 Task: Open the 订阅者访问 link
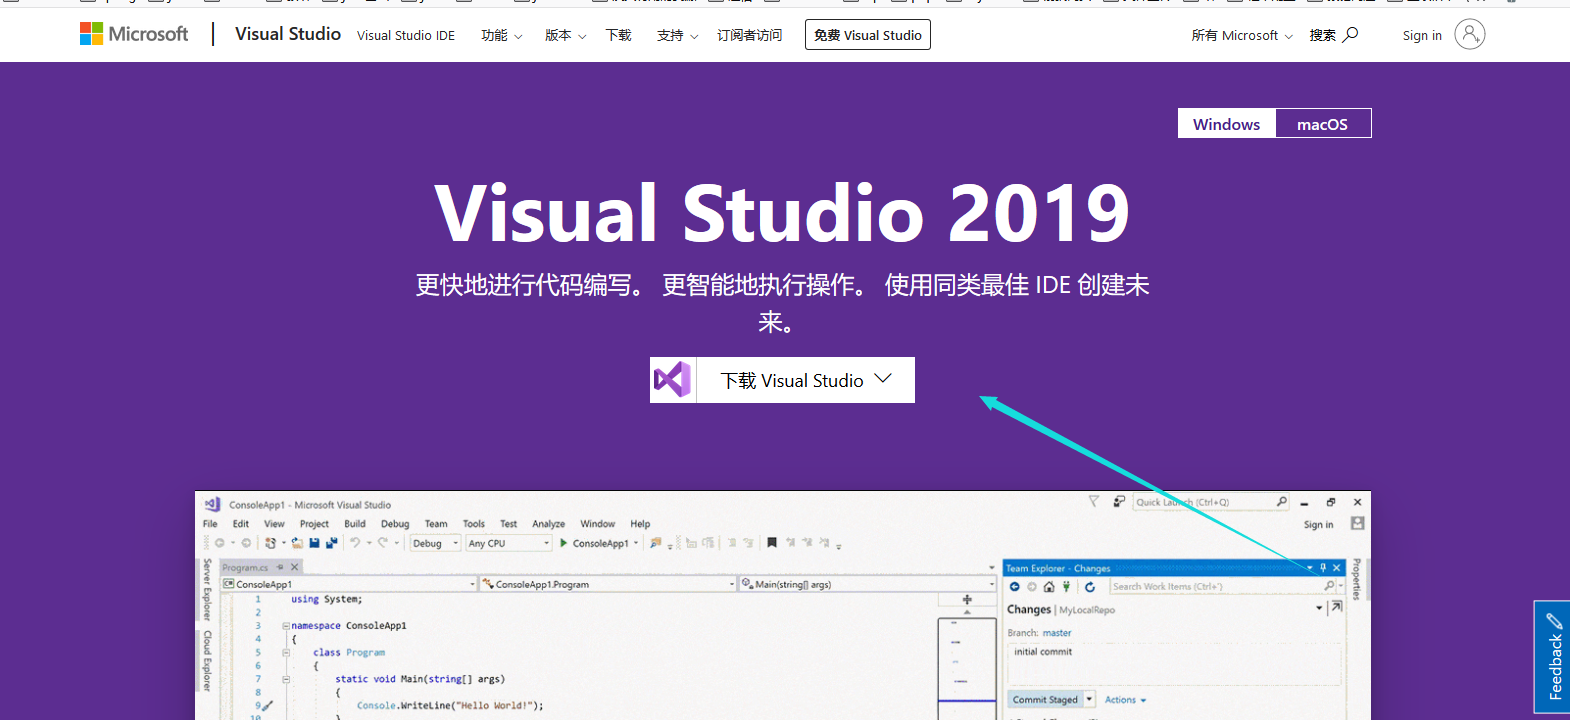(749, 35)
